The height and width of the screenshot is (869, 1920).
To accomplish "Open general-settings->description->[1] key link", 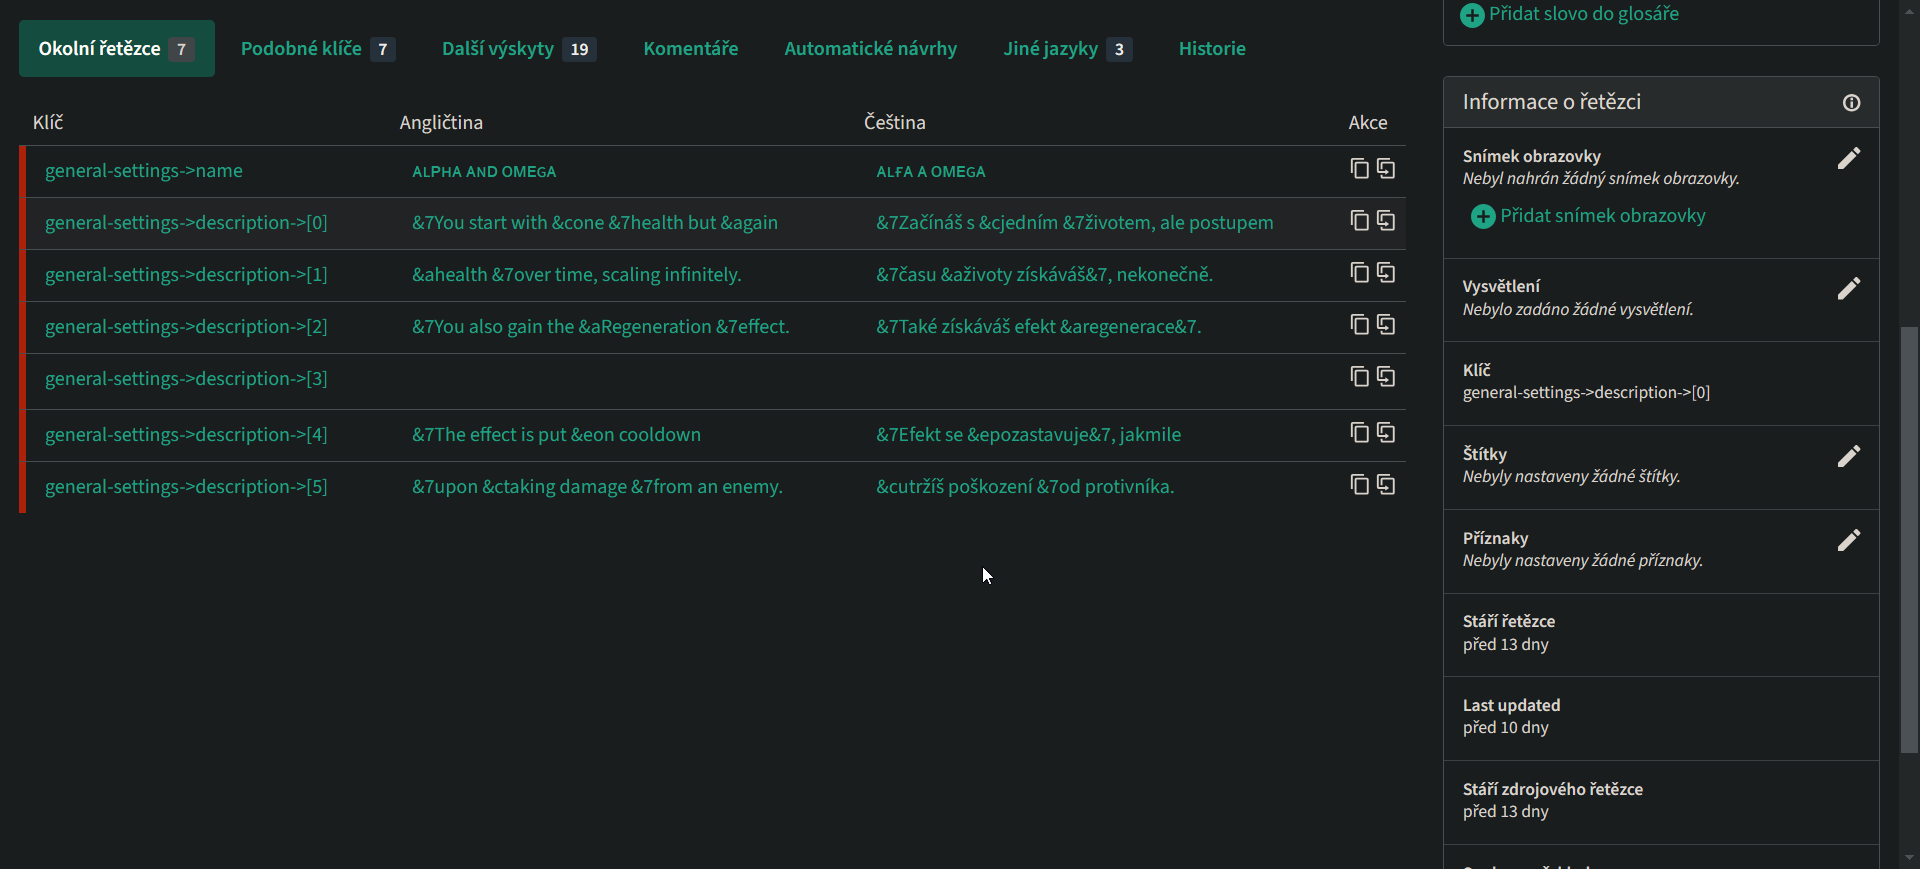I will tap(186, 275).
